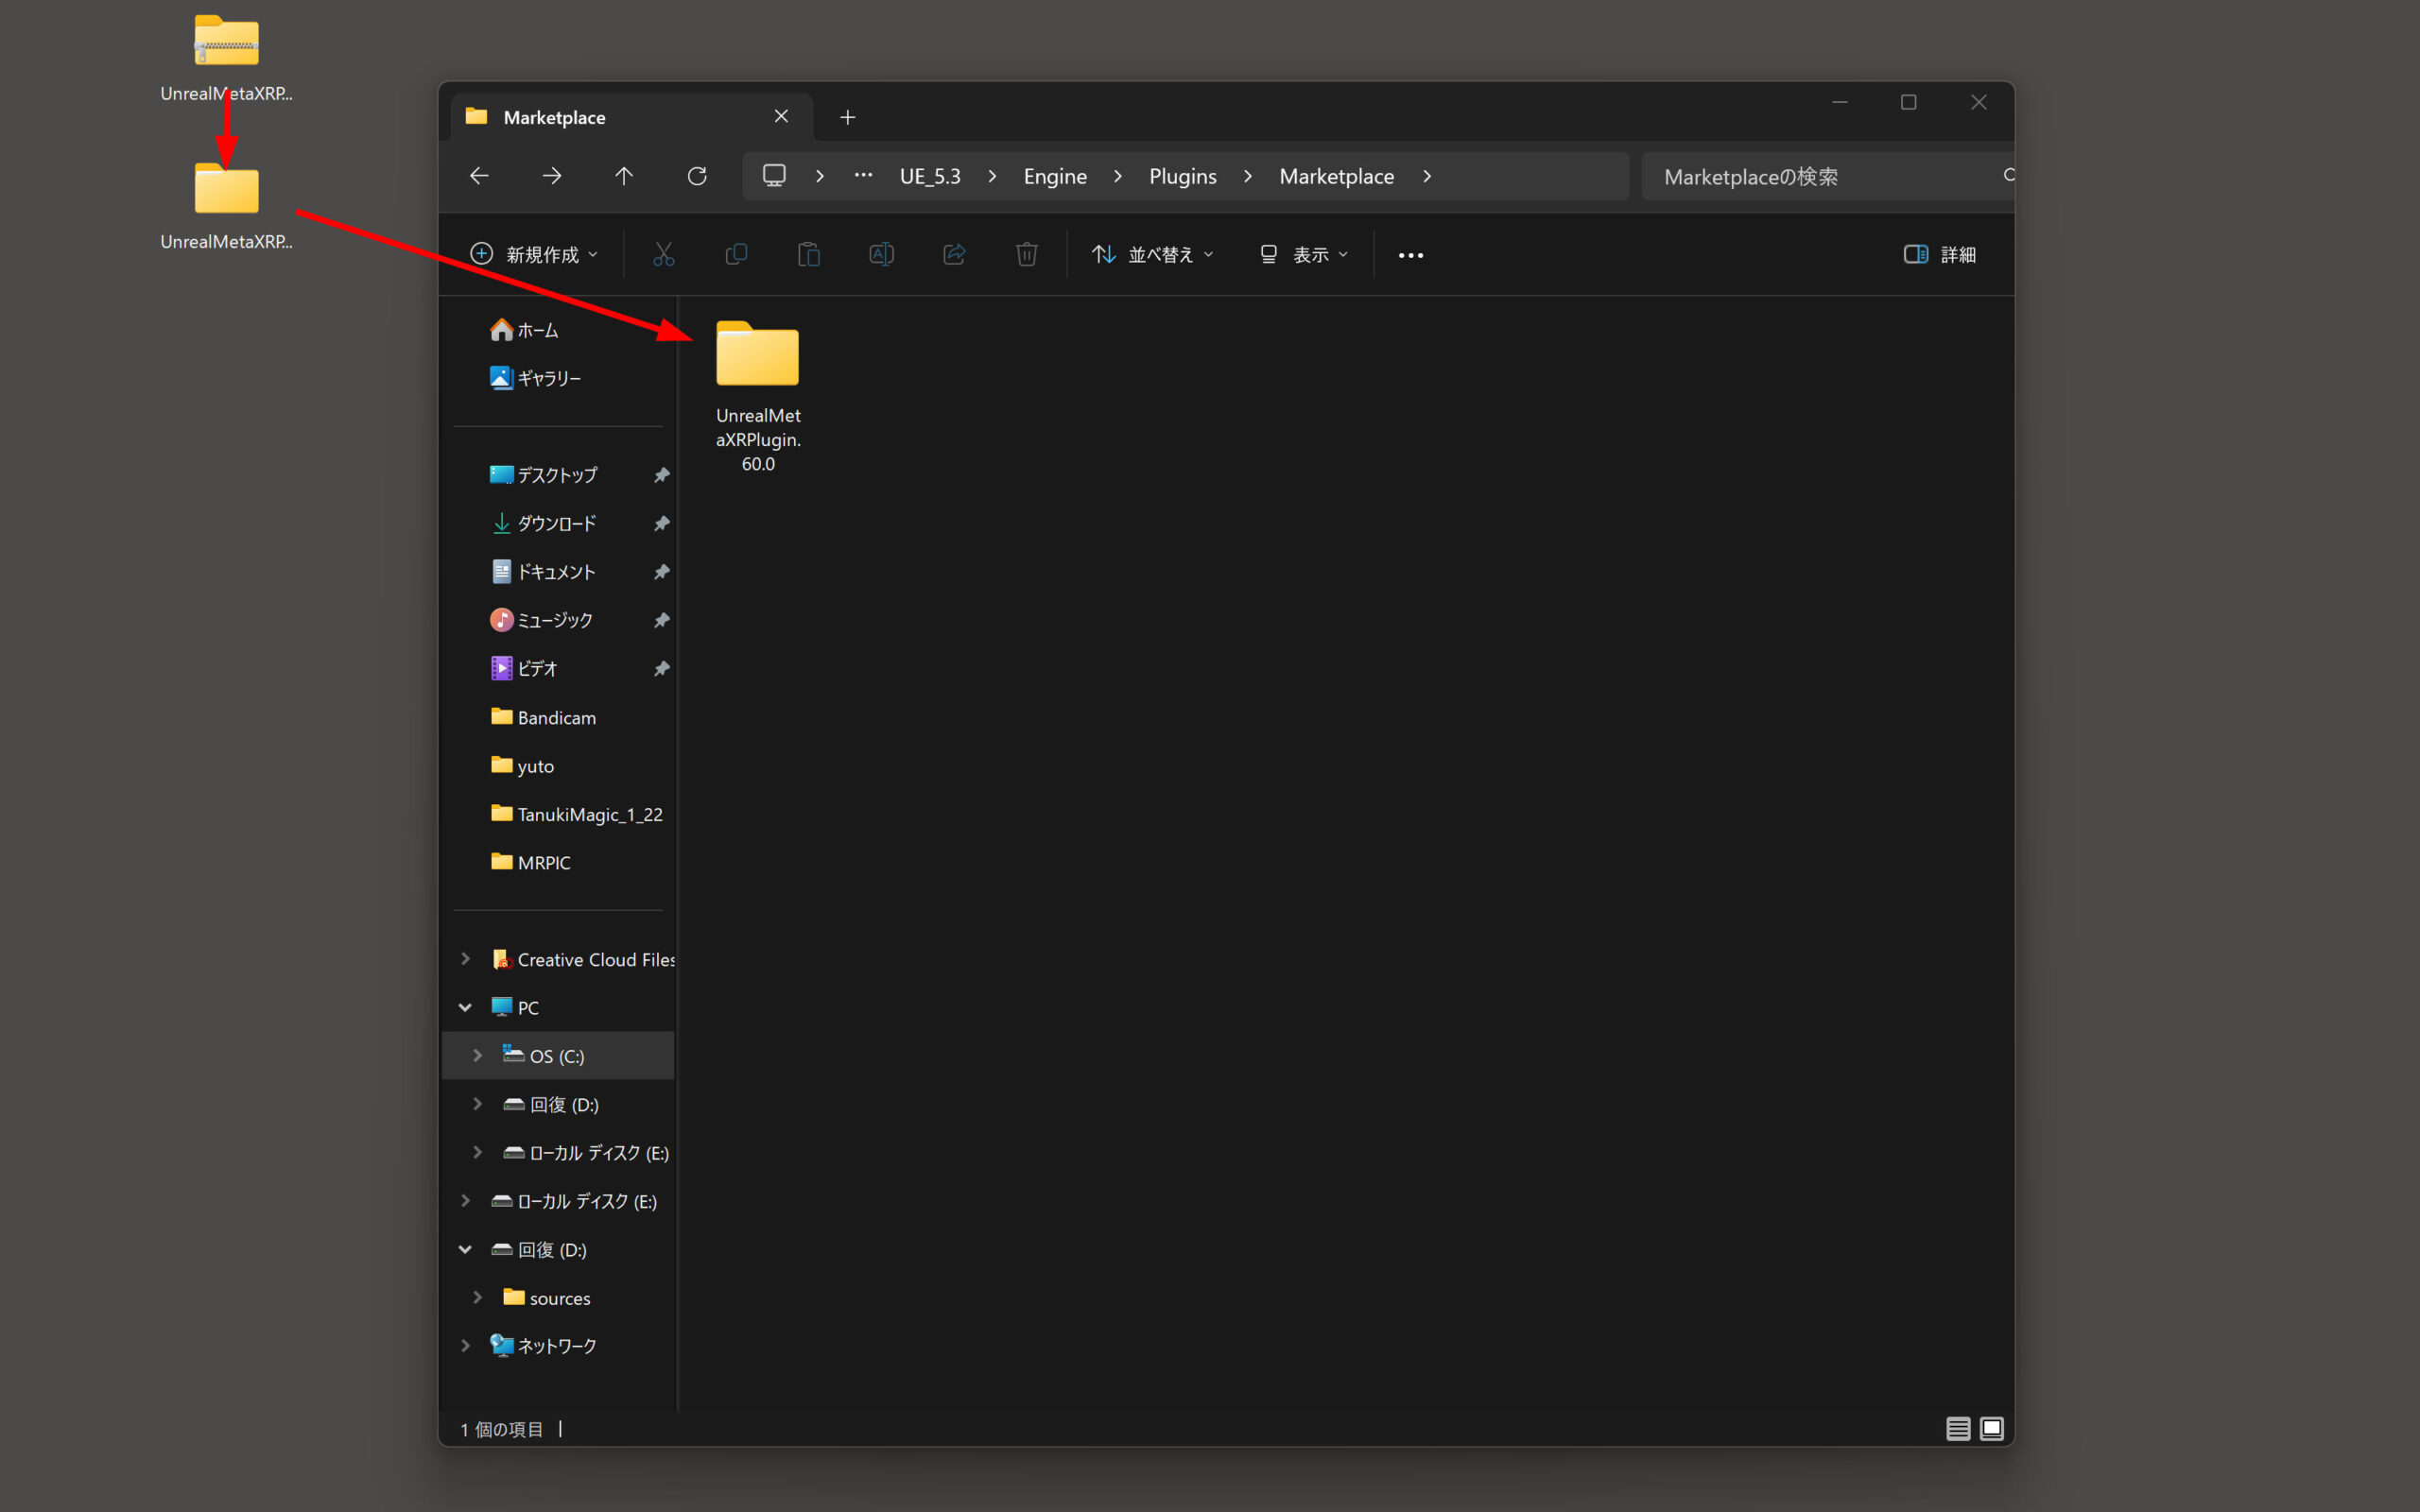
Task: Click Plugins in the breadcrumb path
Action: coord(1182,177)
